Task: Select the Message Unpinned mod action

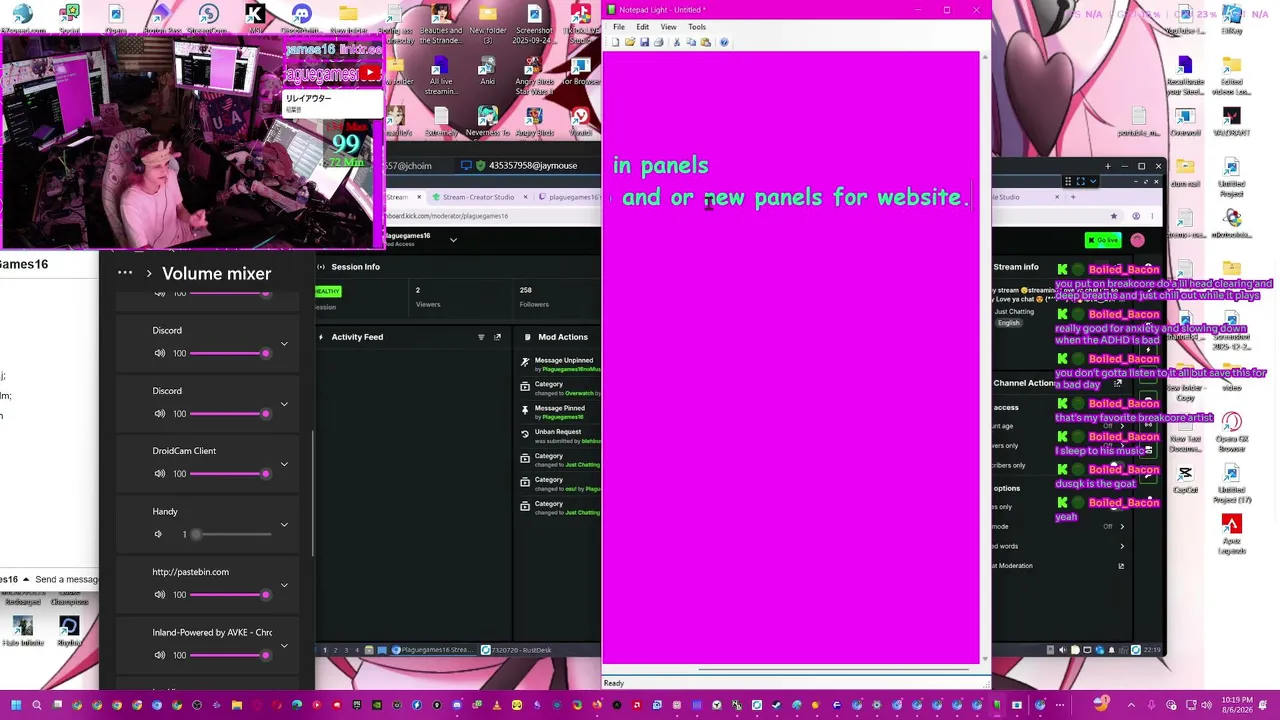Action: pyautogui.click(x=560, y=365)
